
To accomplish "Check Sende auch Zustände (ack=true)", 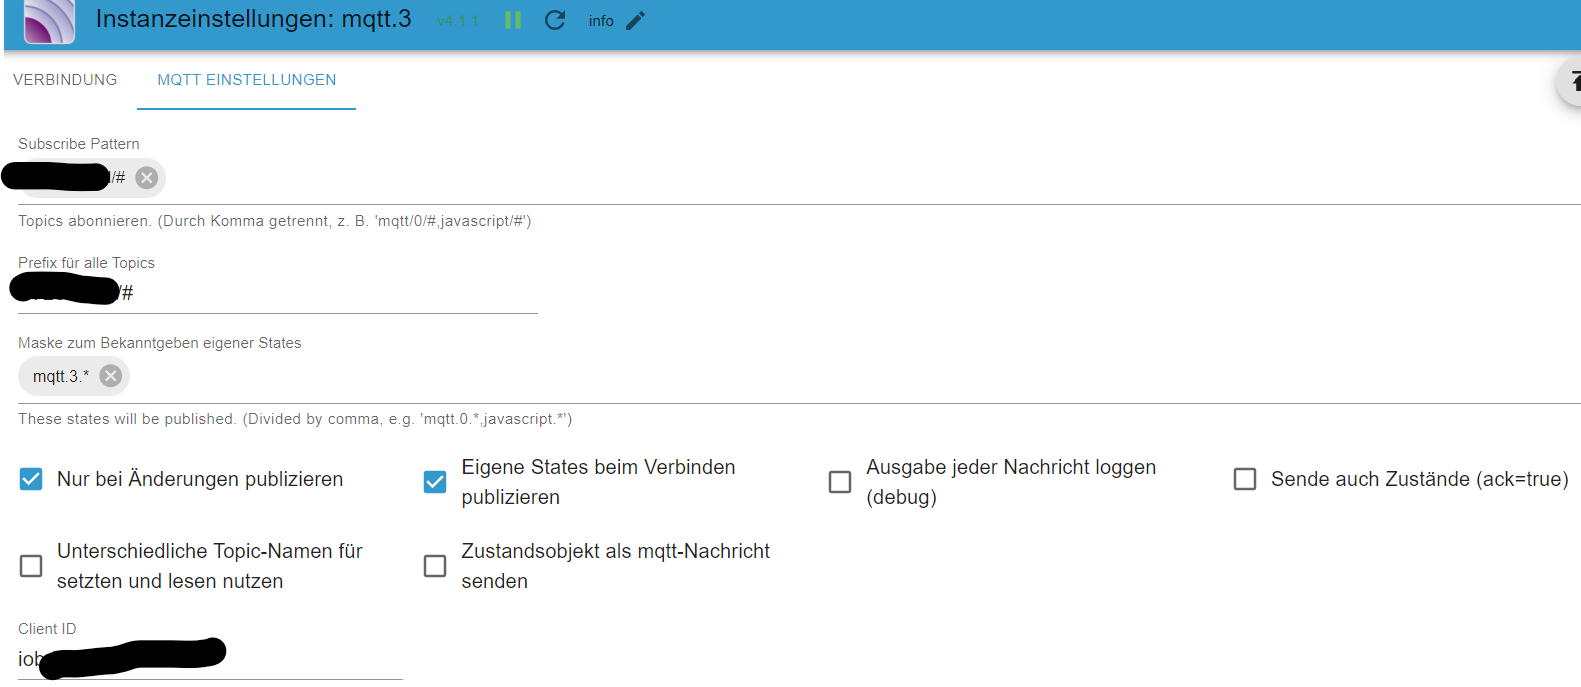I will (1245, 479).
